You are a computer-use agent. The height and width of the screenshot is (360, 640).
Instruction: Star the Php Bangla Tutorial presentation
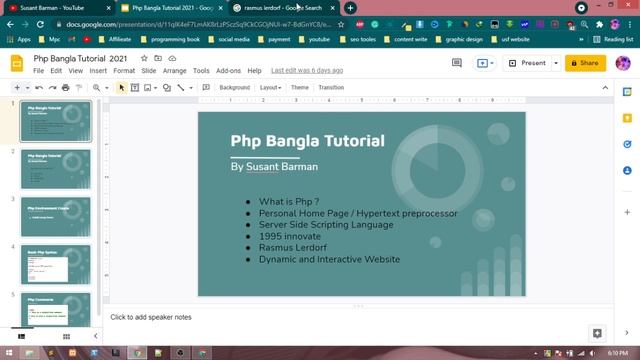point(144,58)
